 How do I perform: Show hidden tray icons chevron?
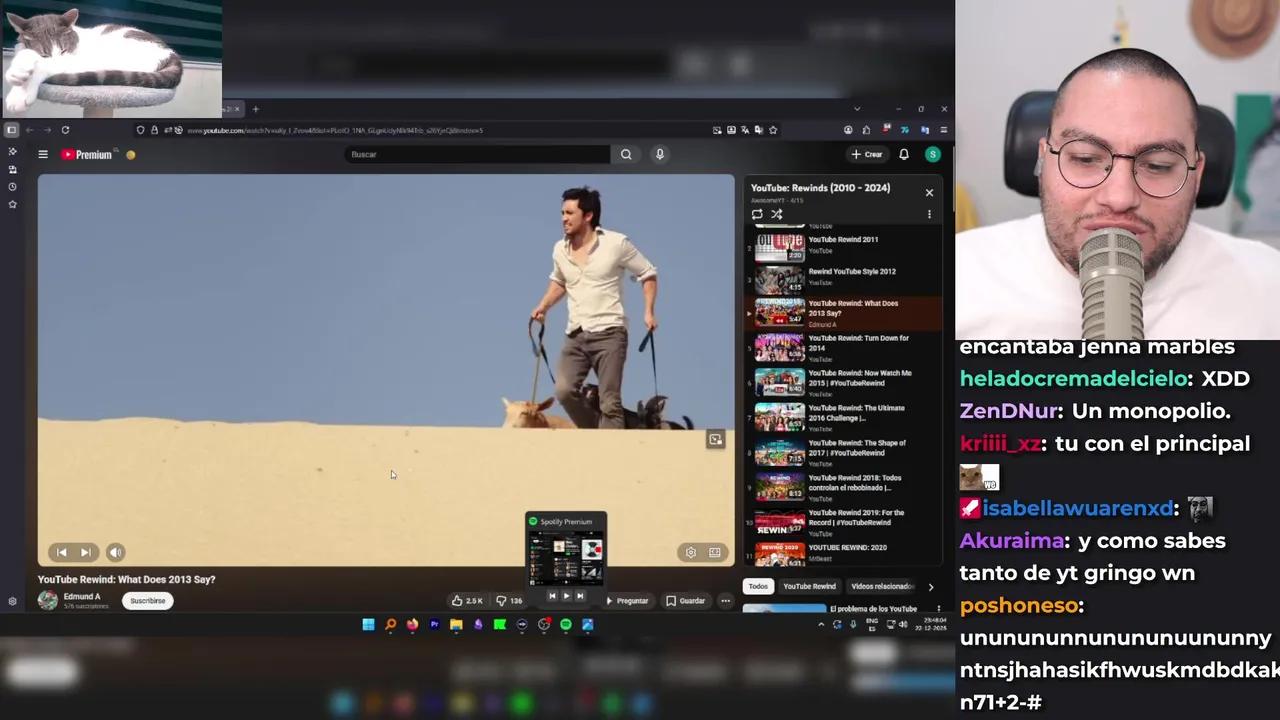click(821, 625)
